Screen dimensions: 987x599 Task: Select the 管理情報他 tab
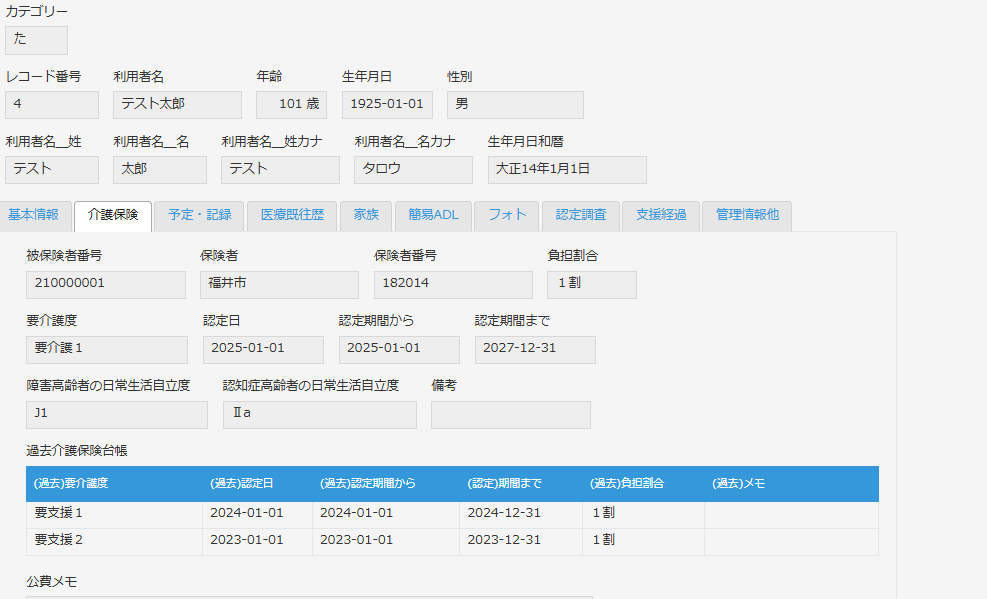[747, 215]
